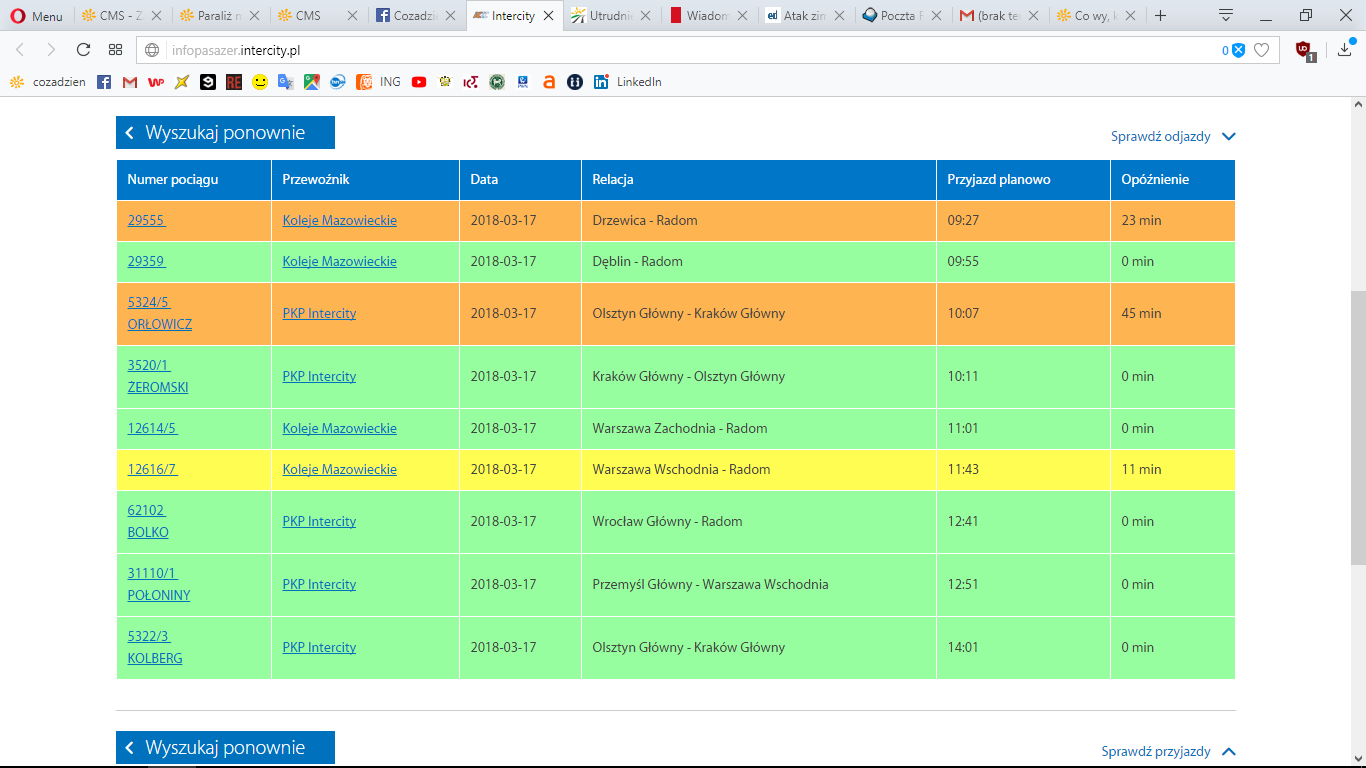This screenshot has height=768, width=1366.
Task: Open the Facebook bookmark icon
Action: tap(104, 82)
